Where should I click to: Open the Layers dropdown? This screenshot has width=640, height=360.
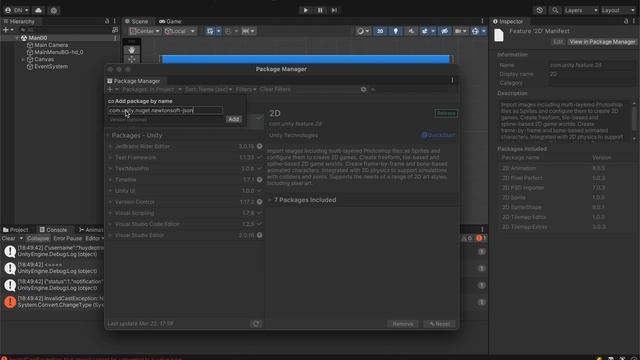click(x=581, y=10)
